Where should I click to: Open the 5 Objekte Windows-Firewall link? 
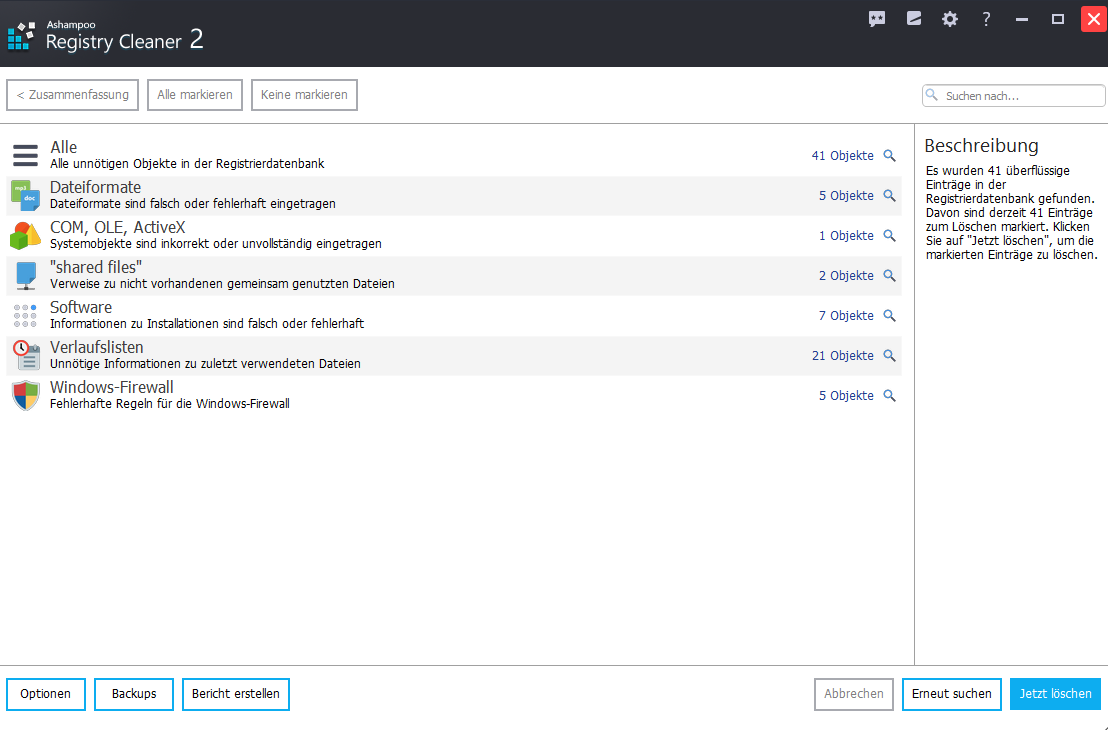[846, 396]
